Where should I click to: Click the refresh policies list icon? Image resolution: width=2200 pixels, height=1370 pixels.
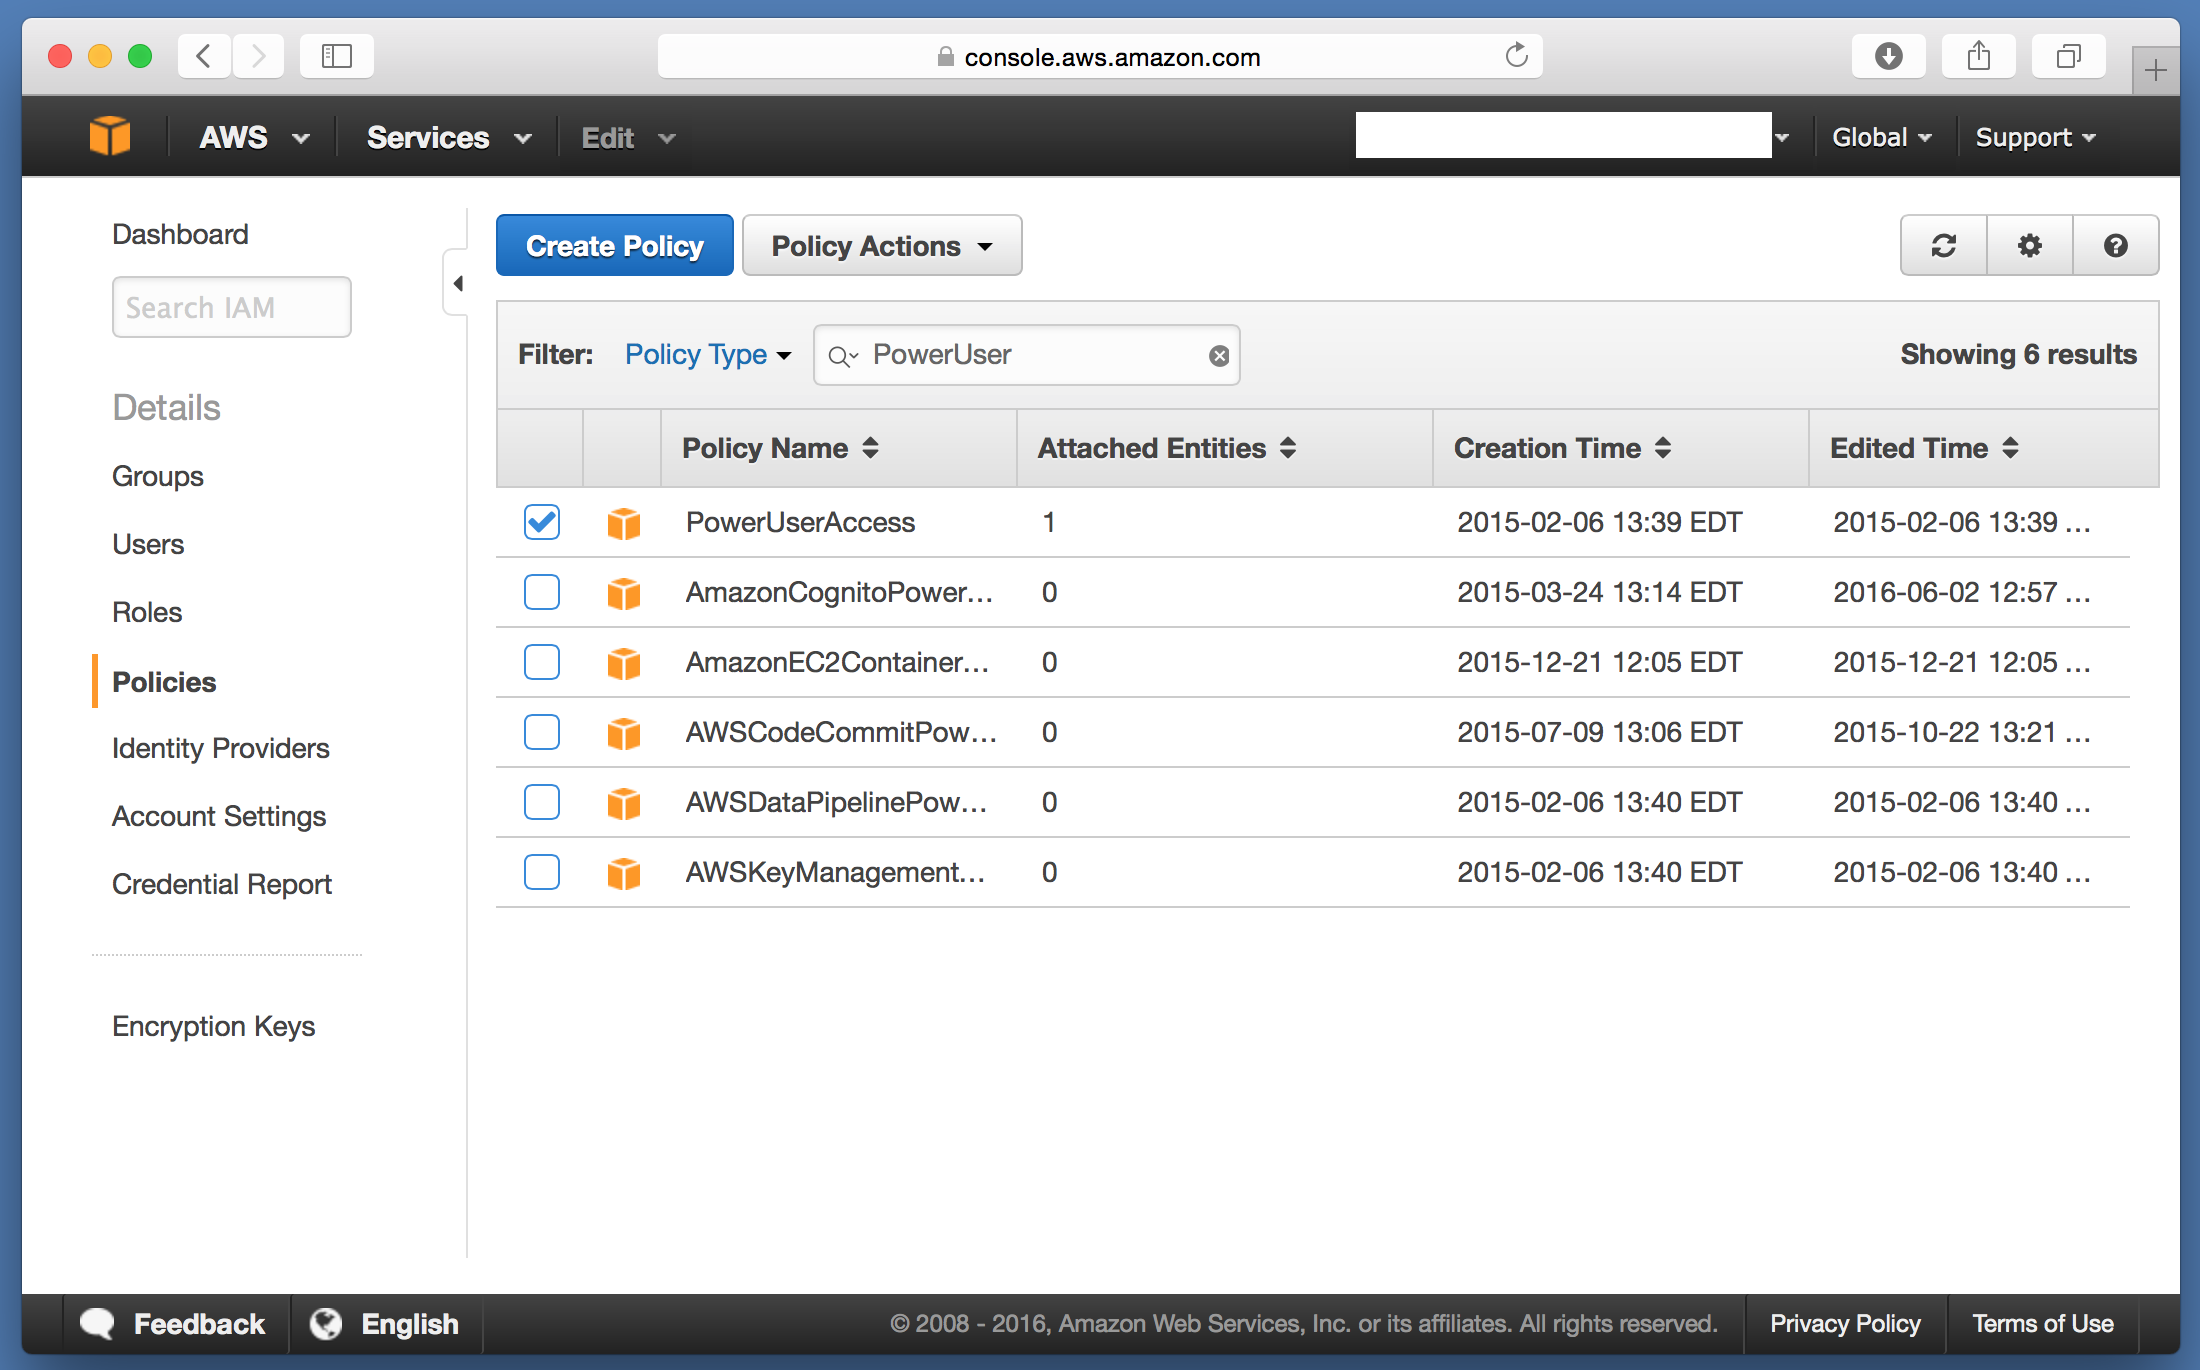tap(1943, 246)
